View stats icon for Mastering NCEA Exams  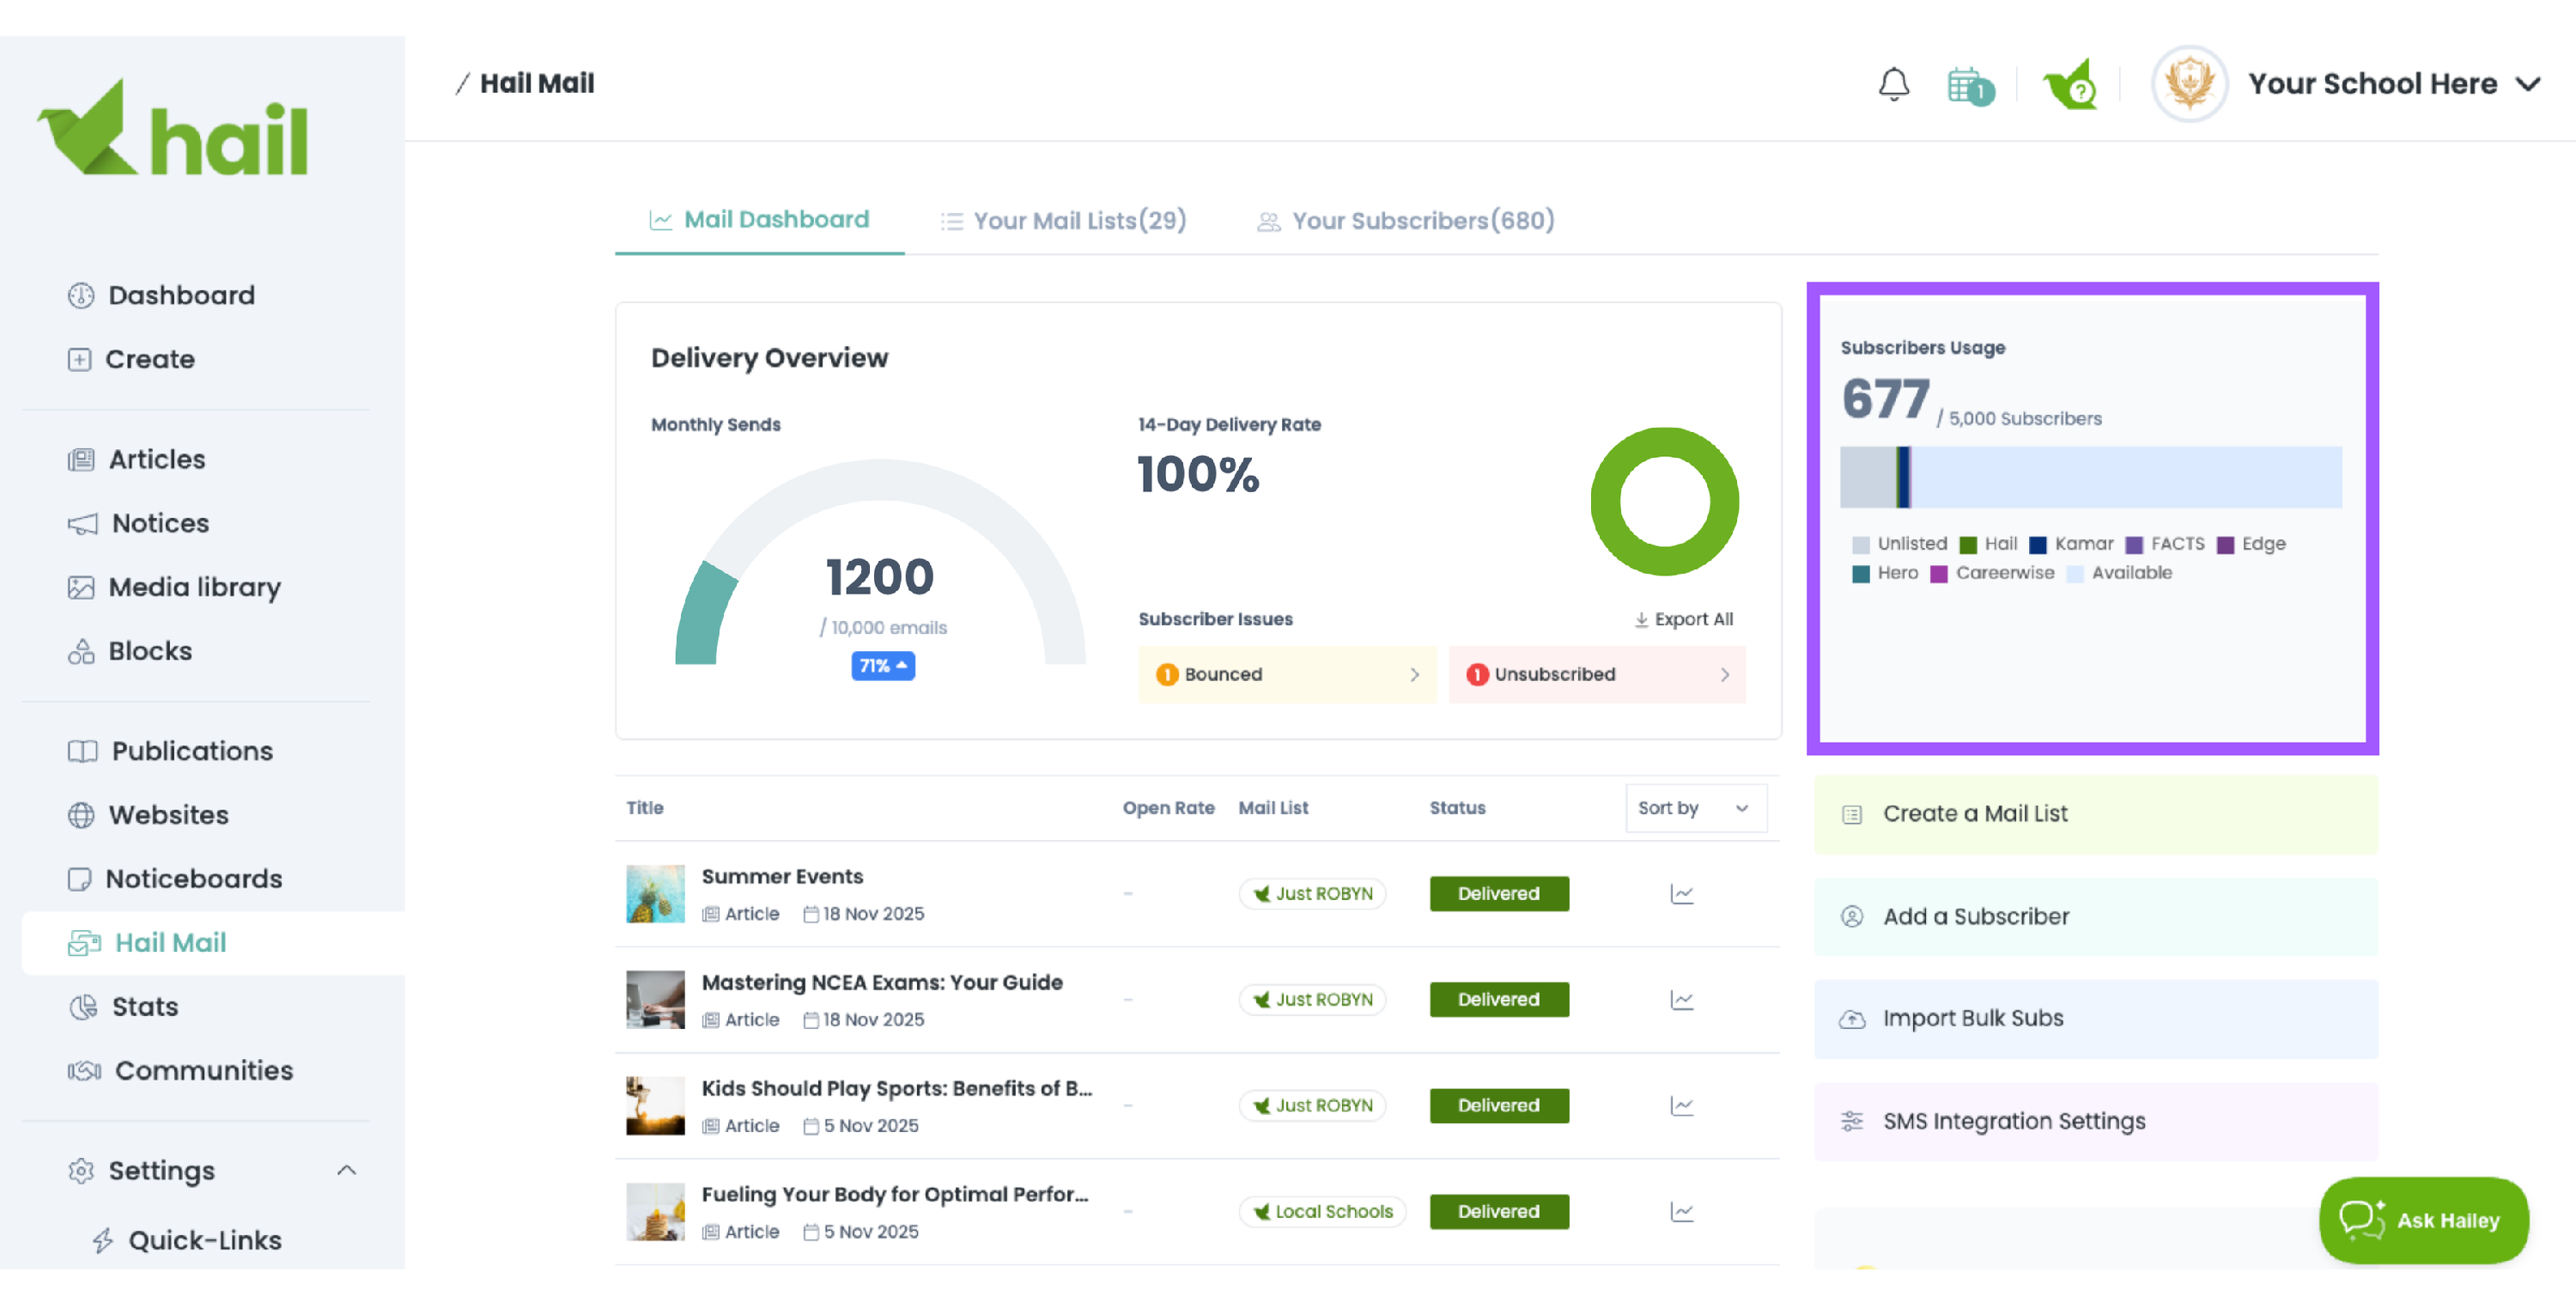pos(1681,1000)
